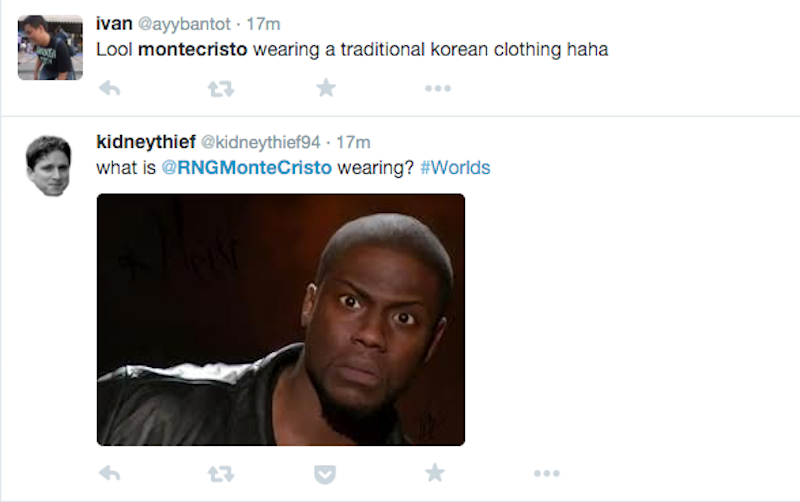Viewport: 800px width, 502px height.
Task: Favorite kidneythief's tweet with star
Action: pyautogui.click(x=435, y=473)
